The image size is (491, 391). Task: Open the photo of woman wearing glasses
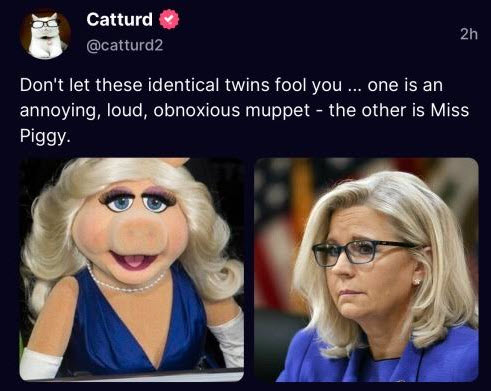[366, 270]
